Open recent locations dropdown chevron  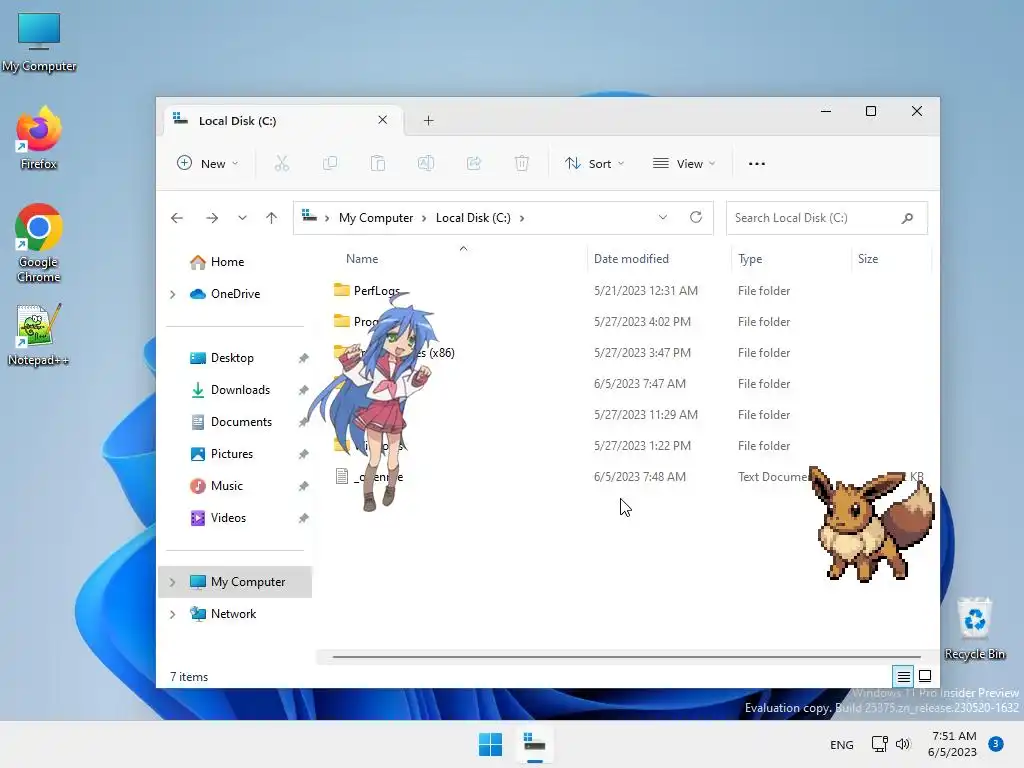[242, 218]
